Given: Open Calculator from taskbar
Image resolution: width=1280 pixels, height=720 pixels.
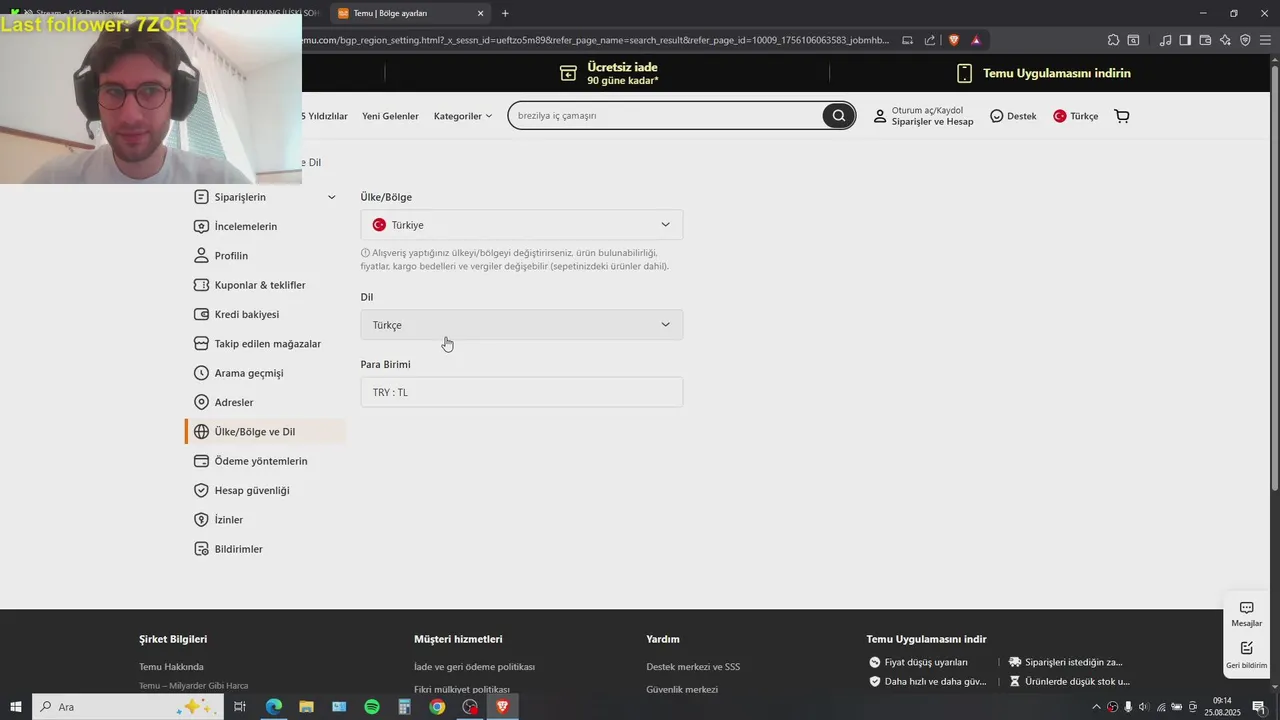Looking at the screenshot, I should [404, 707].
